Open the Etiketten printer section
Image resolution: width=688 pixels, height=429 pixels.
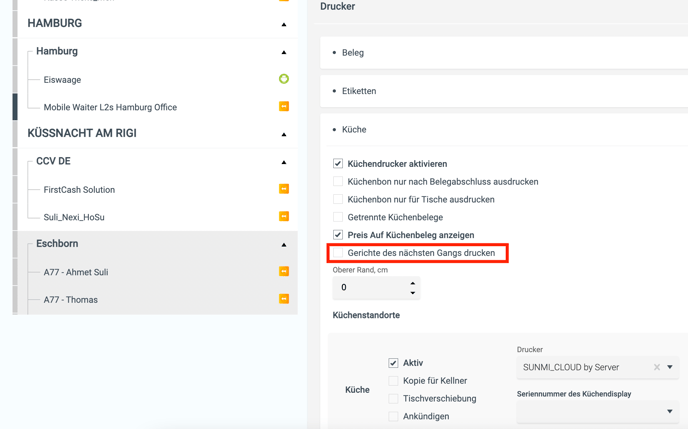[x=359, y=91]
